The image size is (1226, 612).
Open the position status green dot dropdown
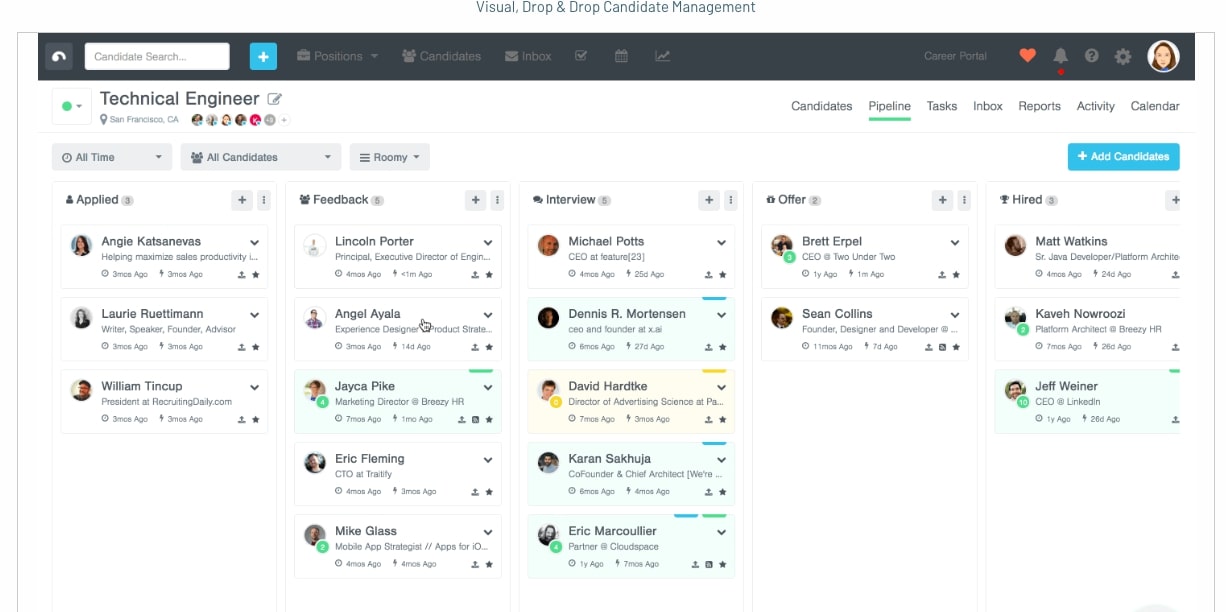pyautogui.click(x=72, y=106)
